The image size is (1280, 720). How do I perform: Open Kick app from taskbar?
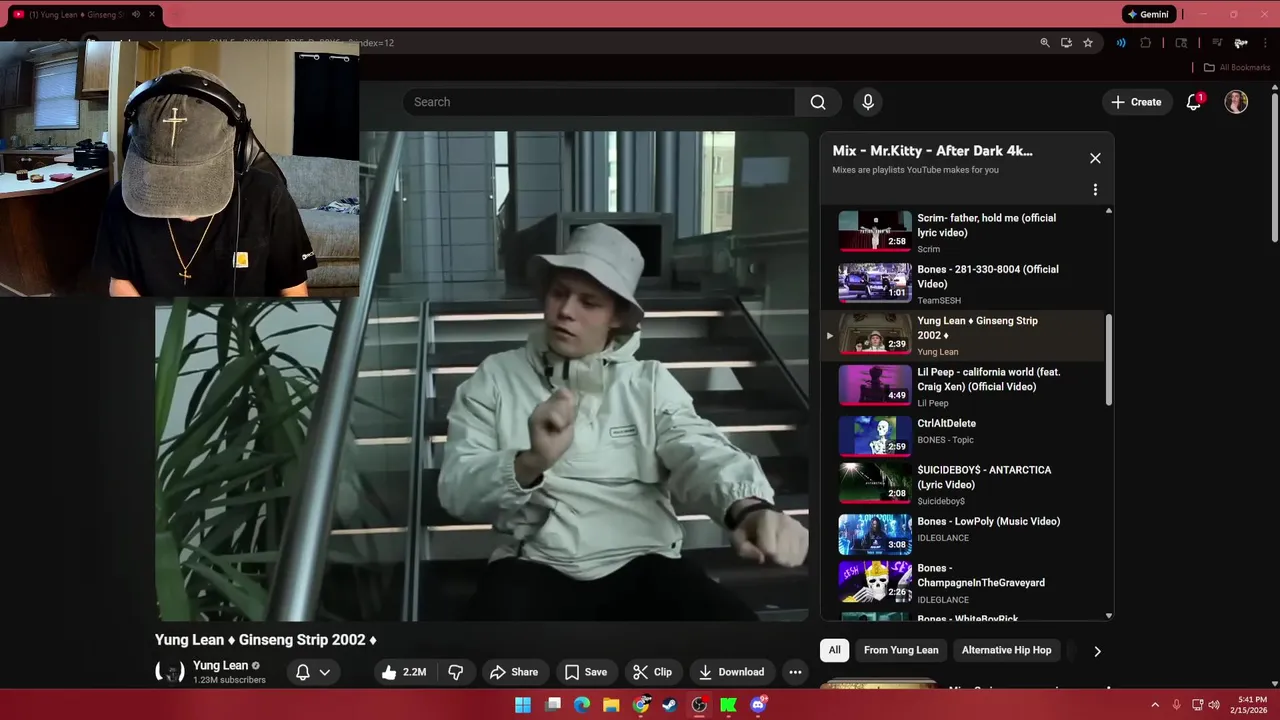pyautogui.click(x=729, y=705)
